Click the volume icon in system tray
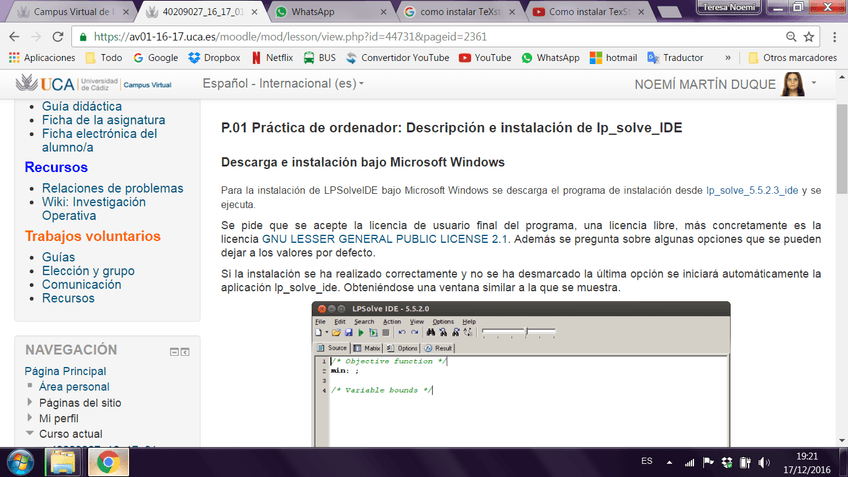Screen dimensions: 848x477 coord(765,461)
